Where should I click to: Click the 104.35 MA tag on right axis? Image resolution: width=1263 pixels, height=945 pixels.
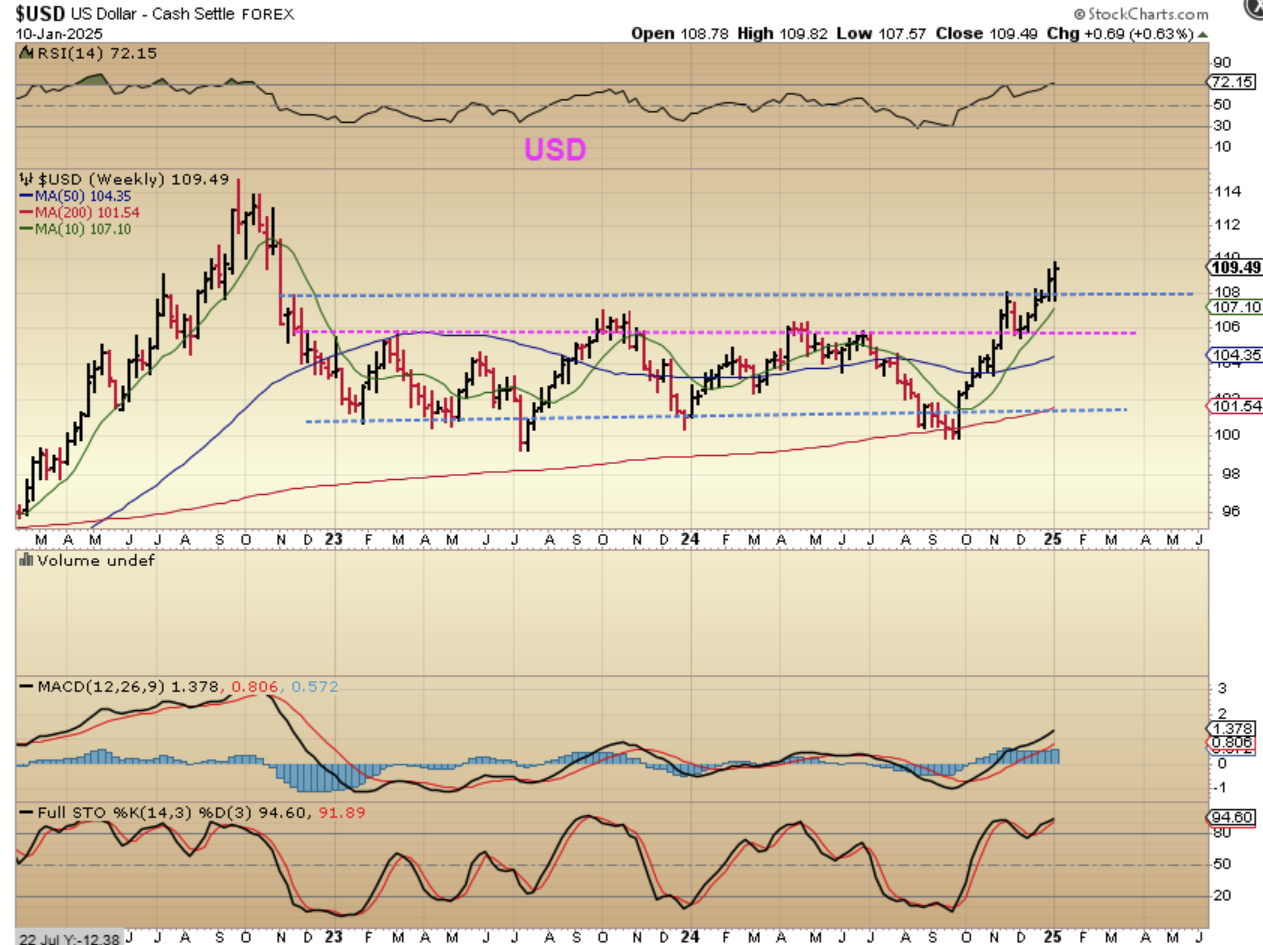(x=1235, y=355)
